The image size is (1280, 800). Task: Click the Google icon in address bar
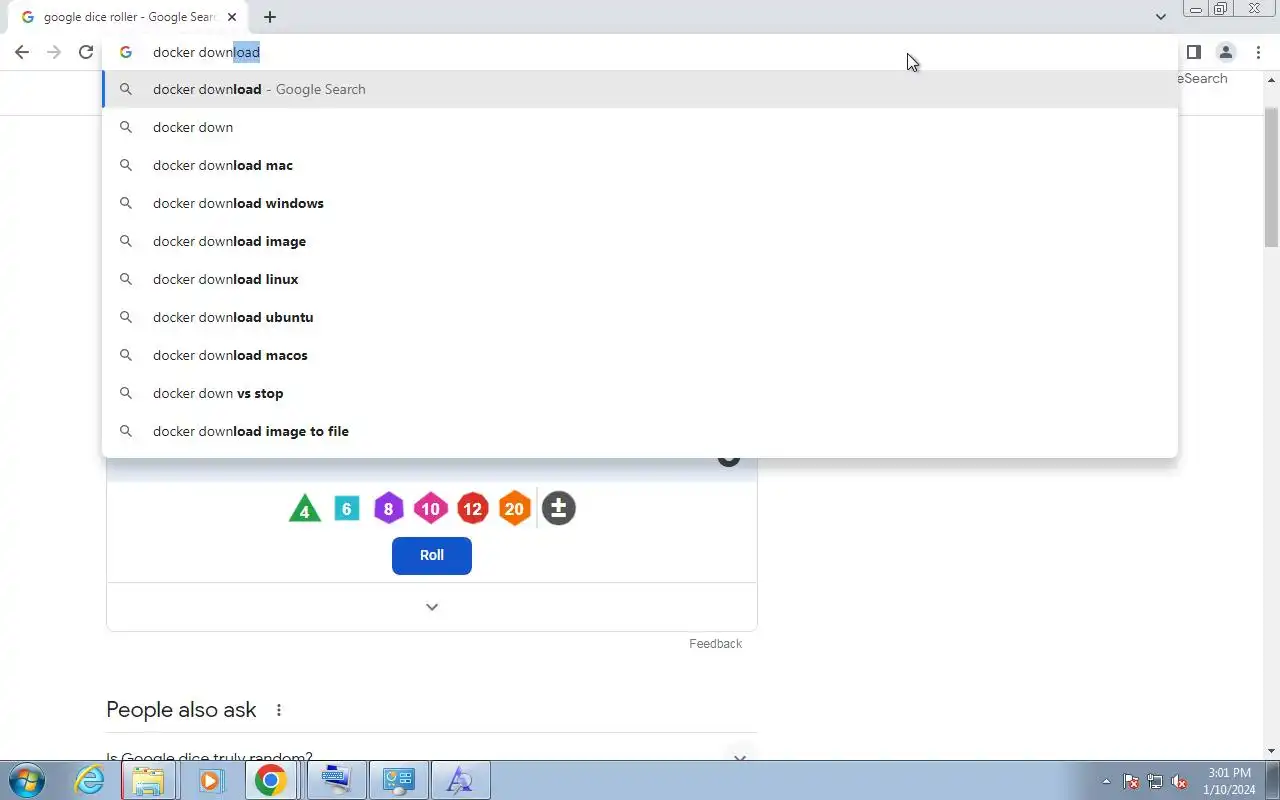coord(126,52)
